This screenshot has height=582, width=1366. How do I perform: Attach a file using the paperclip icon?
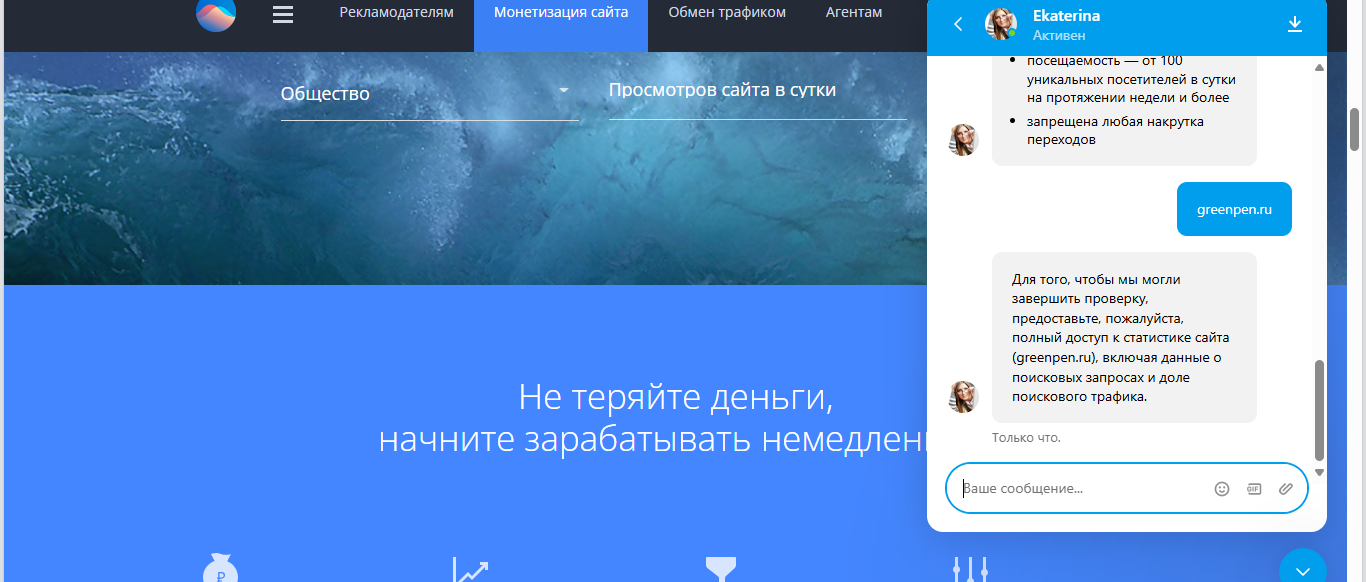[1286, 488]
